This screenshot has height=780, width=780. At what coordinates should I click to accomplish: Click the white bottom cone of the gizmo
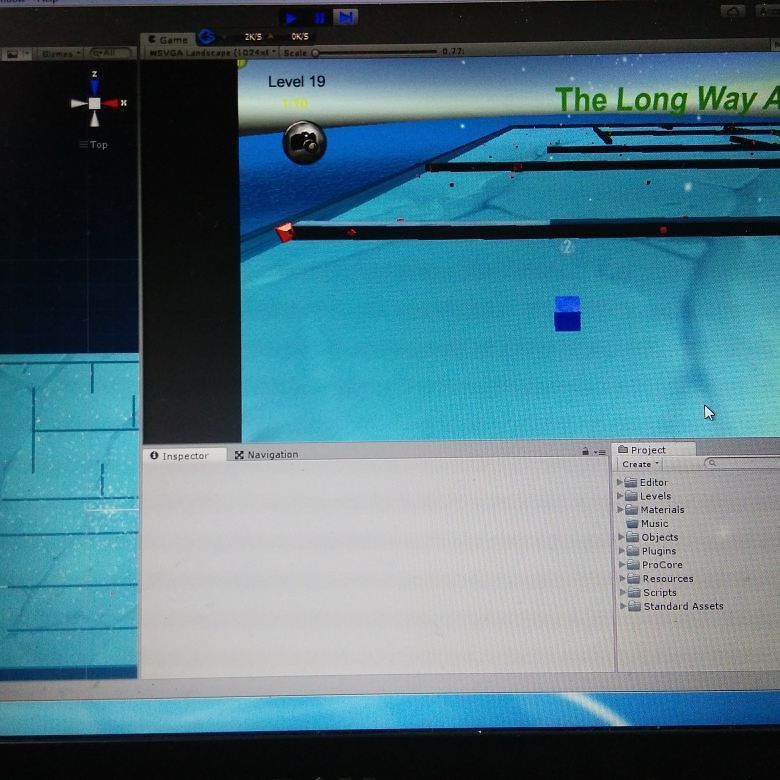pyautogui.click(x=95, y=118)
